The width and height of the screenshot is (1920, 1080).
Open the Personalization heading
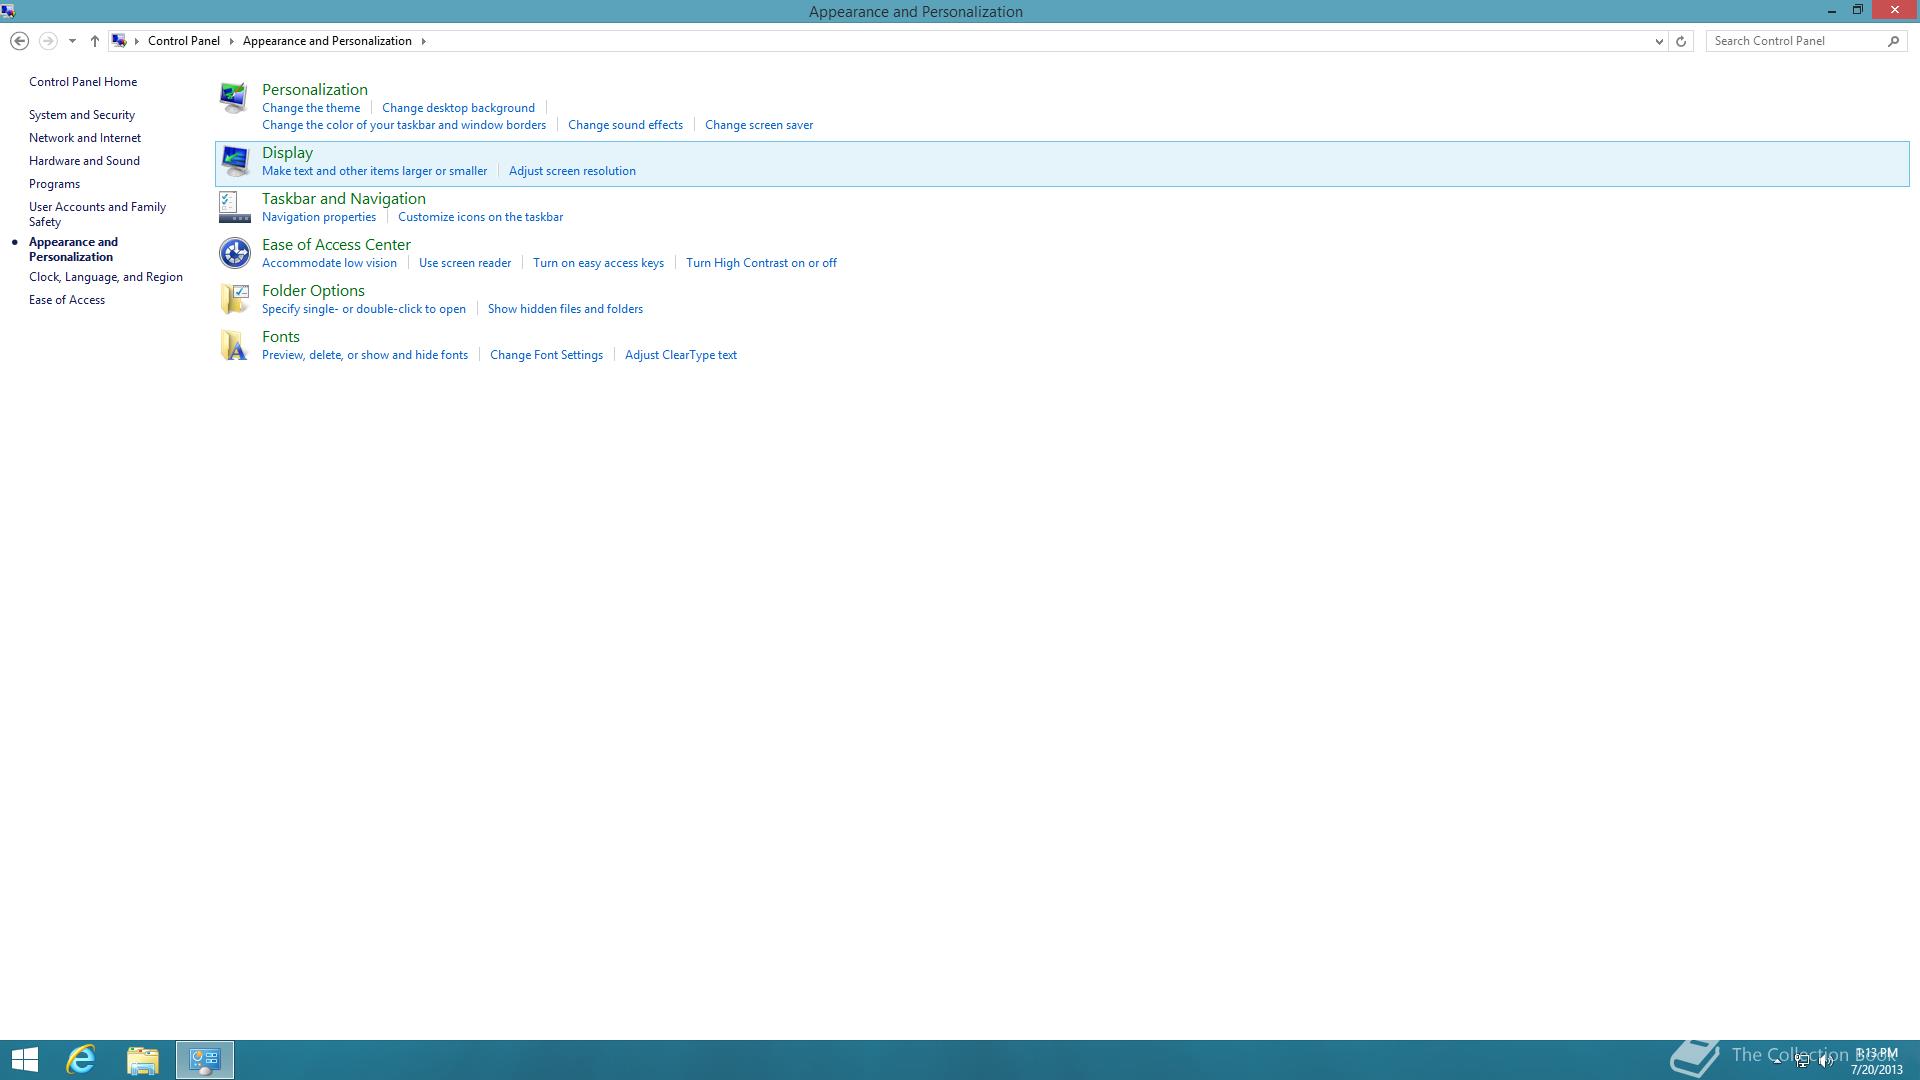coord(315,90)
